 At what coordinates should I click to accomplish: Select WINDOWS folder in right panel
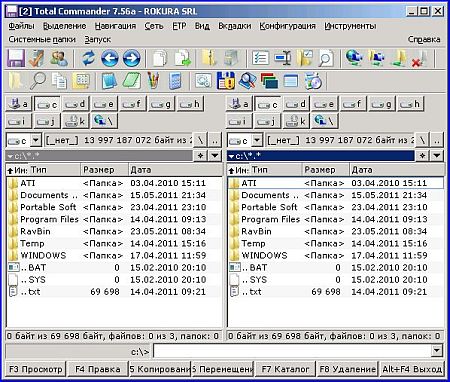[x=335, y=256]
